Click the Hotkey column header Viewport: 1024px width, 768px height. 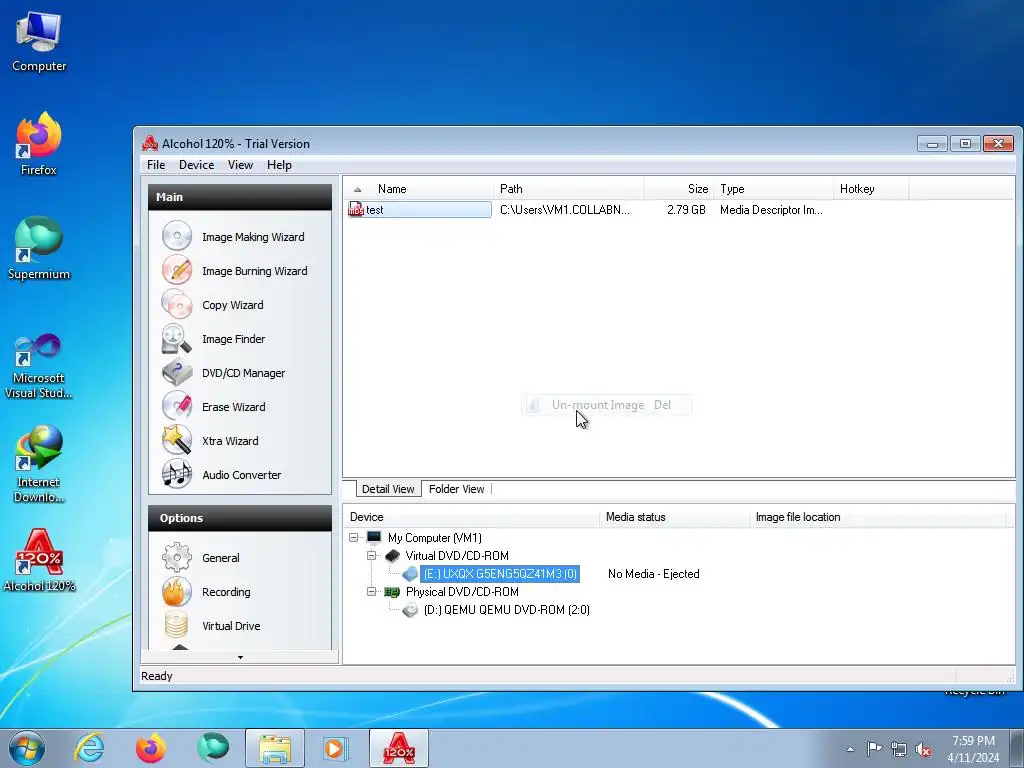[x=871, y=189]
